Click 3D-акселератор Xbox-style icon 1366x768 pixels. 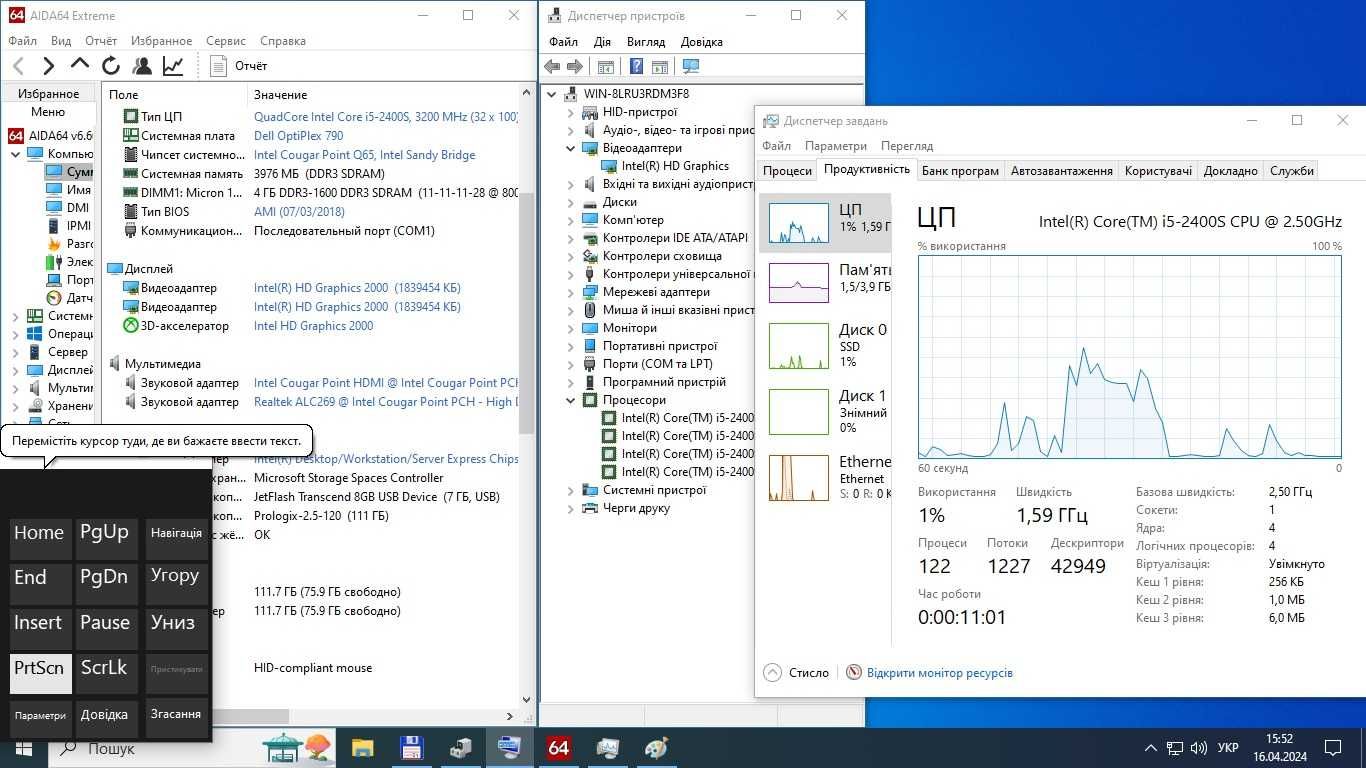[130, 326]
